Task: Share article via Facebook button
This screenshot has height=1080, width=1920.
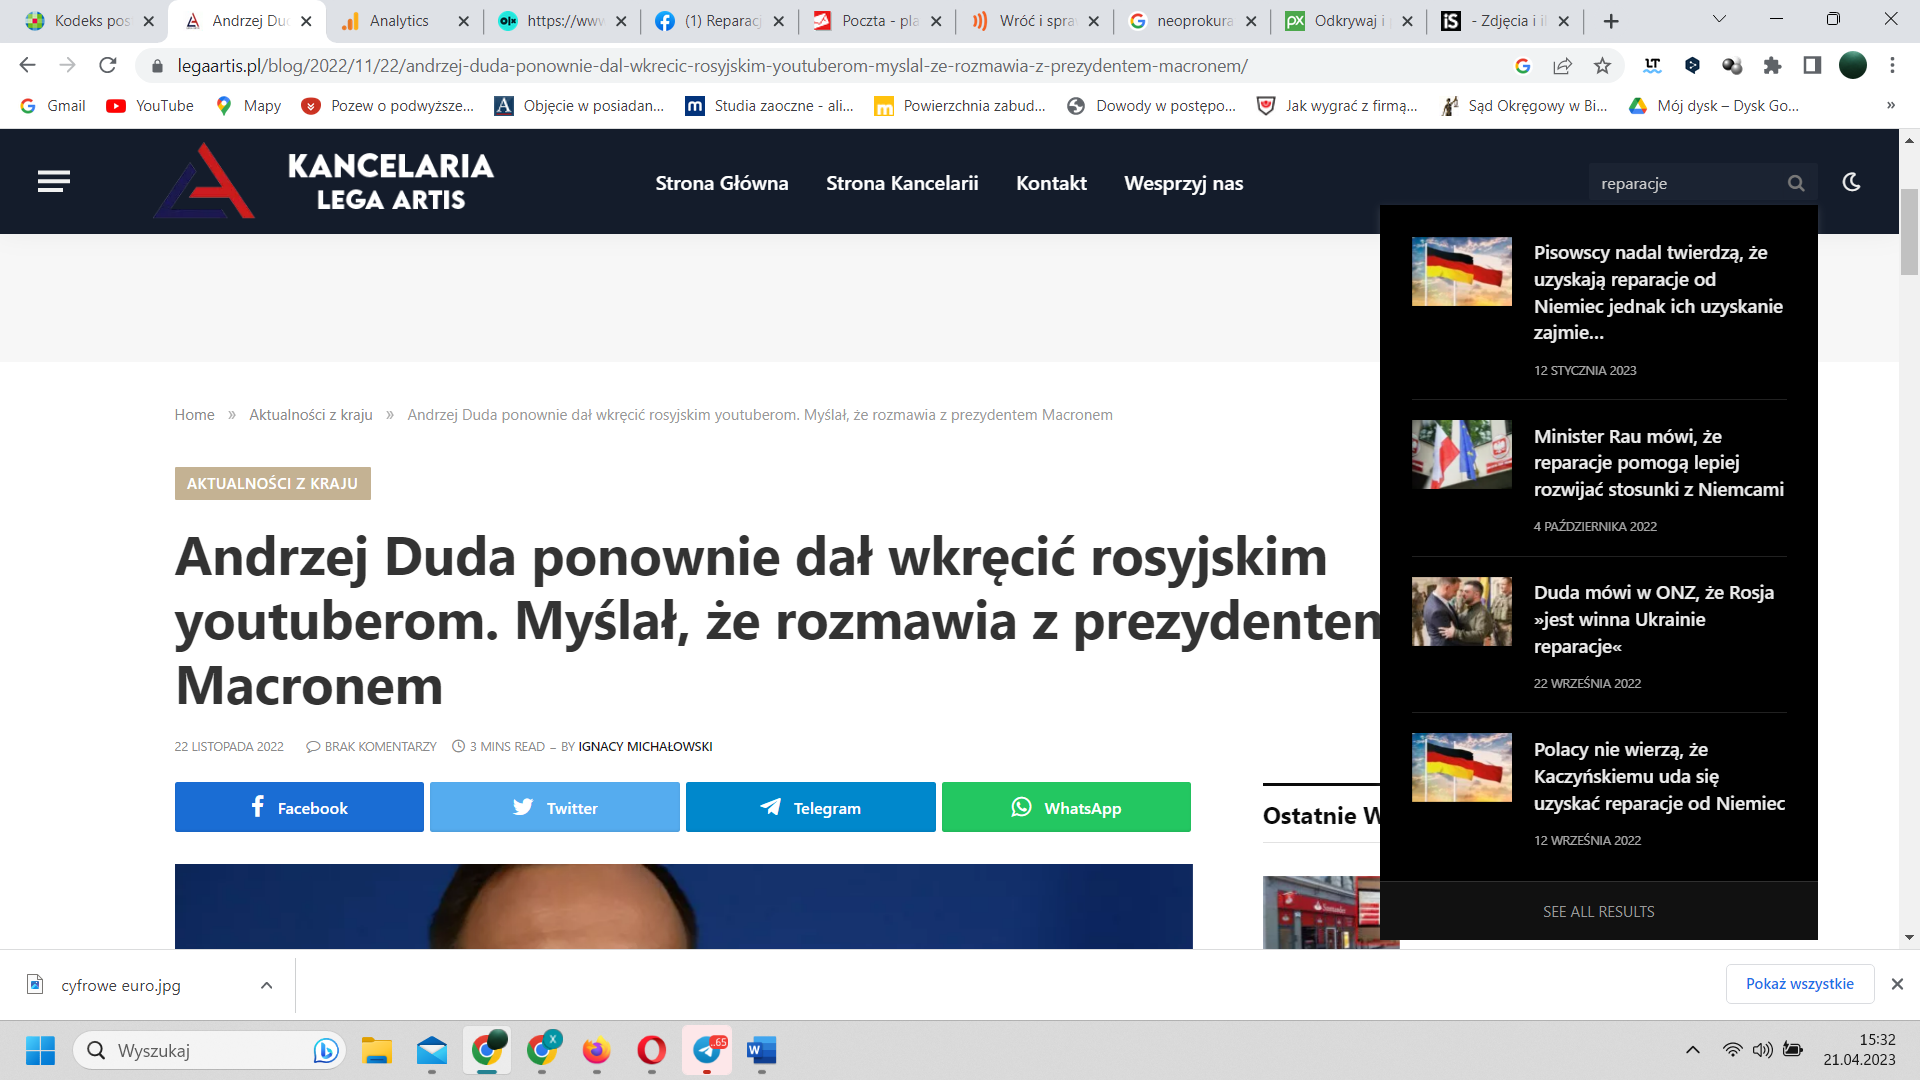Action: [299, 807]
